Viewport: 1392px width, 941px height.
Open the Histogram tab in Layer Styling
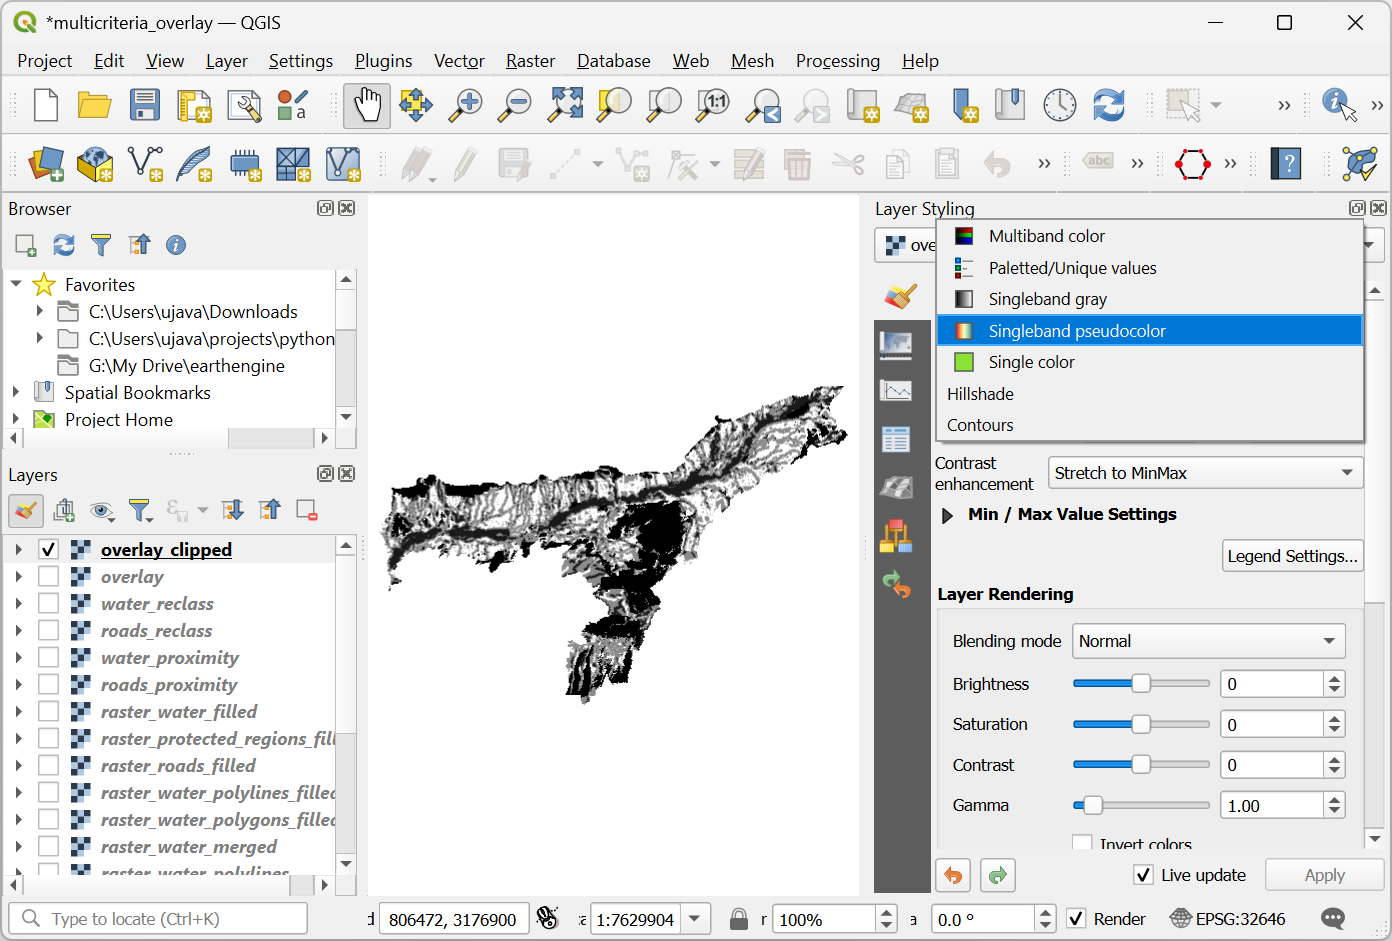[896, 391]
